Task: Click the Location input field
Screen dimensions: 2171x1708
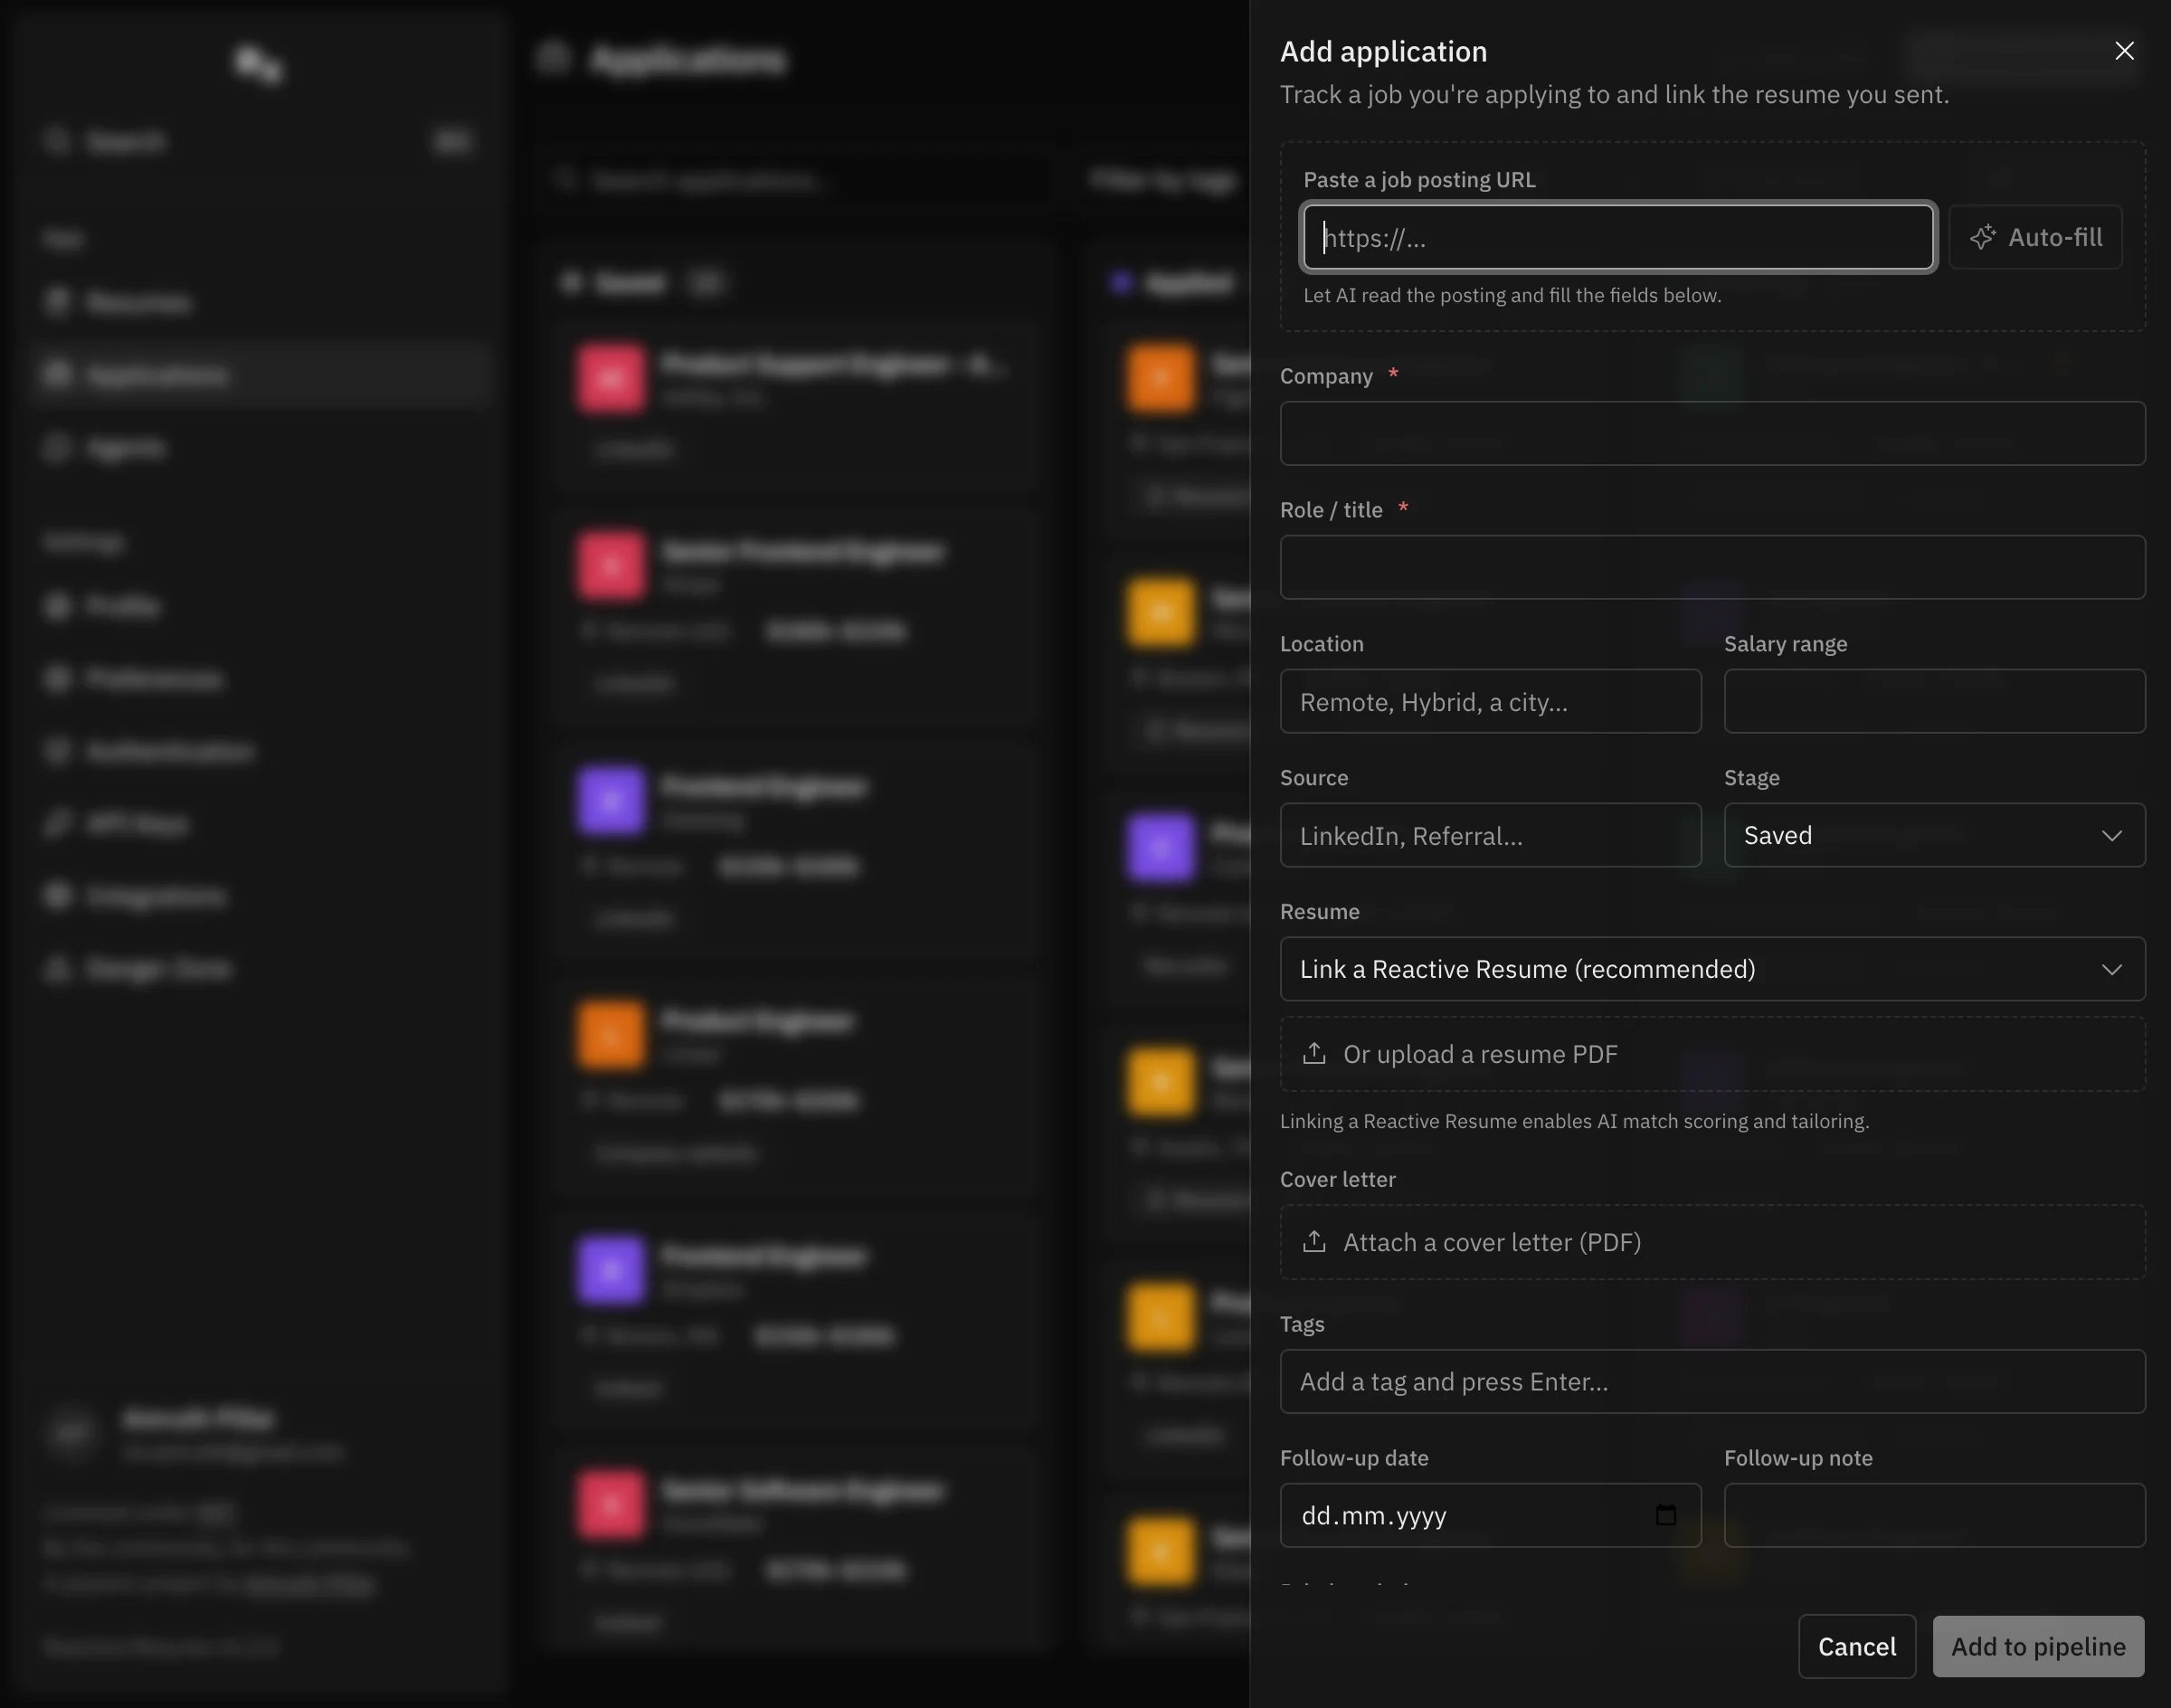Action: click(1490, 701)
